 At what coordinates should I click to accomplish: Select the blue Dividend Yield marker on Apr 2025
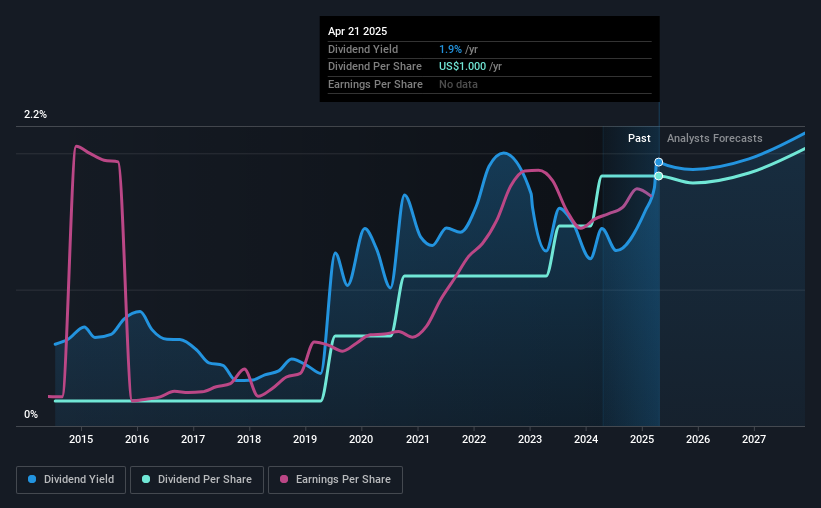coord(659,162)
